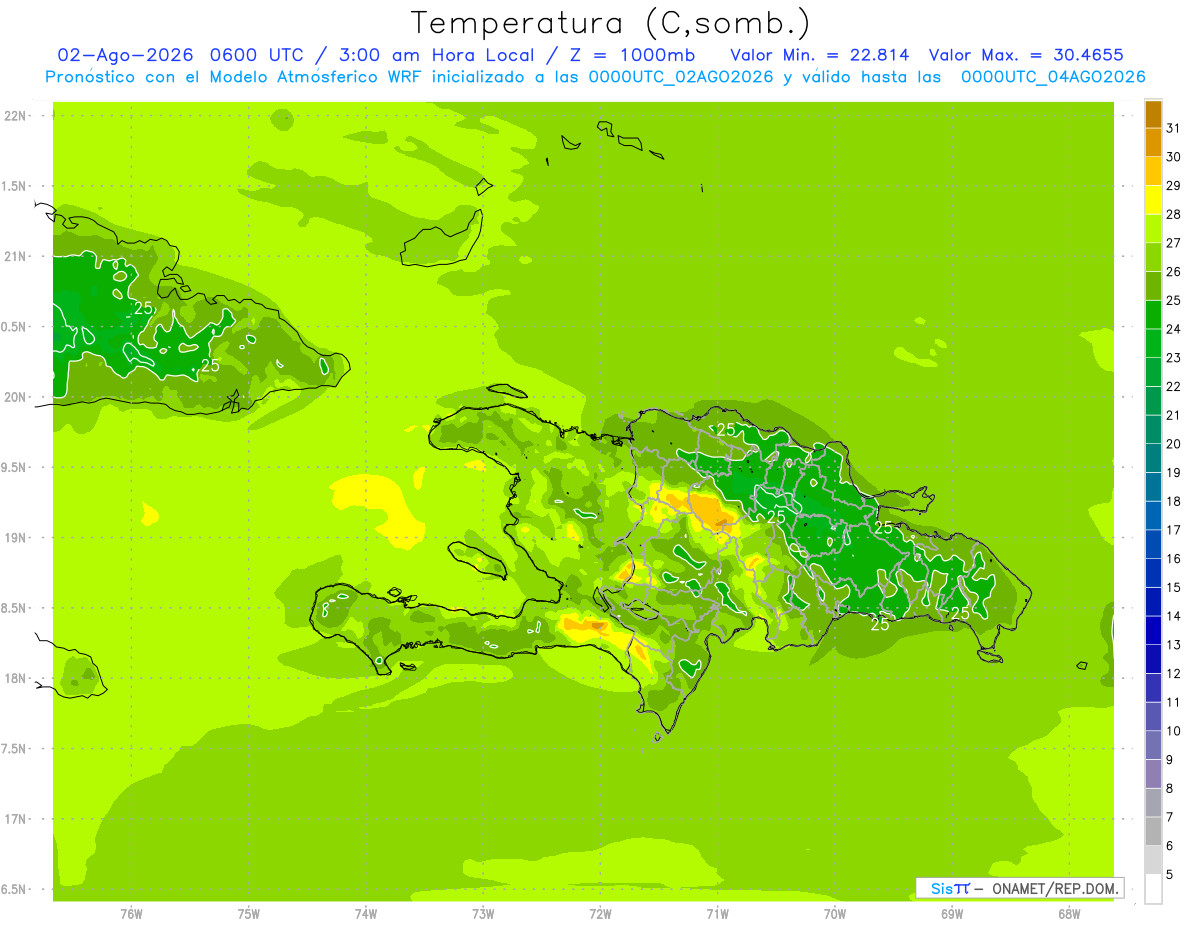Click the 18N latitude tick label
Image resolution: width=1200 pixels, height=927 pixels.
tap(15, 678)
